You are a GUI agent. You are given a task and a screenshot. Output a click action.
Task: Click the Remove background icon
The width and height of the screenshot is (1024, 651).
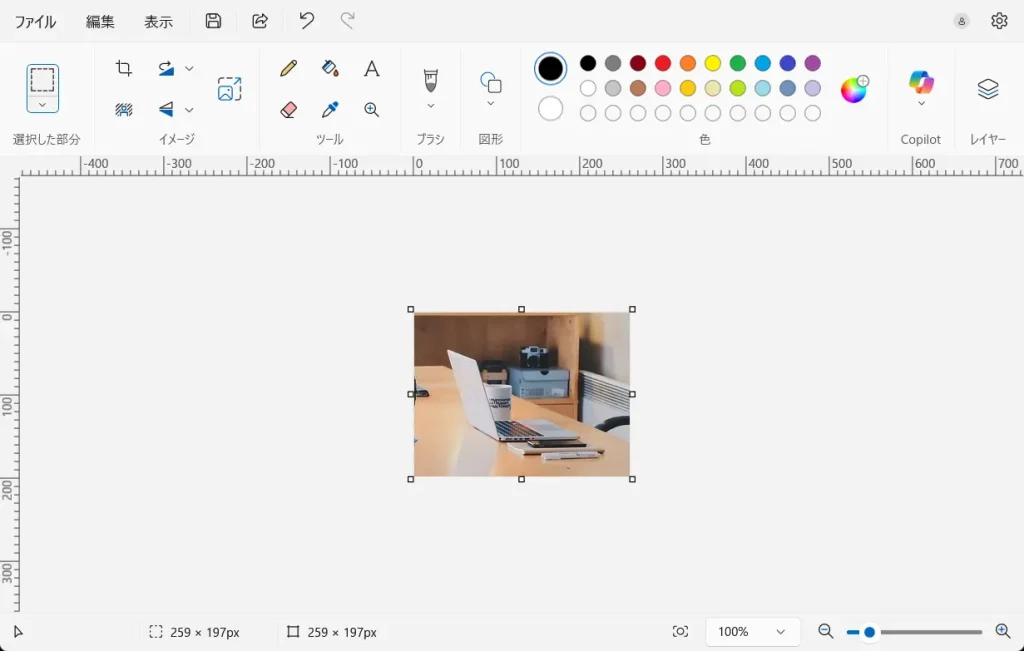click(x=123, y=110)
